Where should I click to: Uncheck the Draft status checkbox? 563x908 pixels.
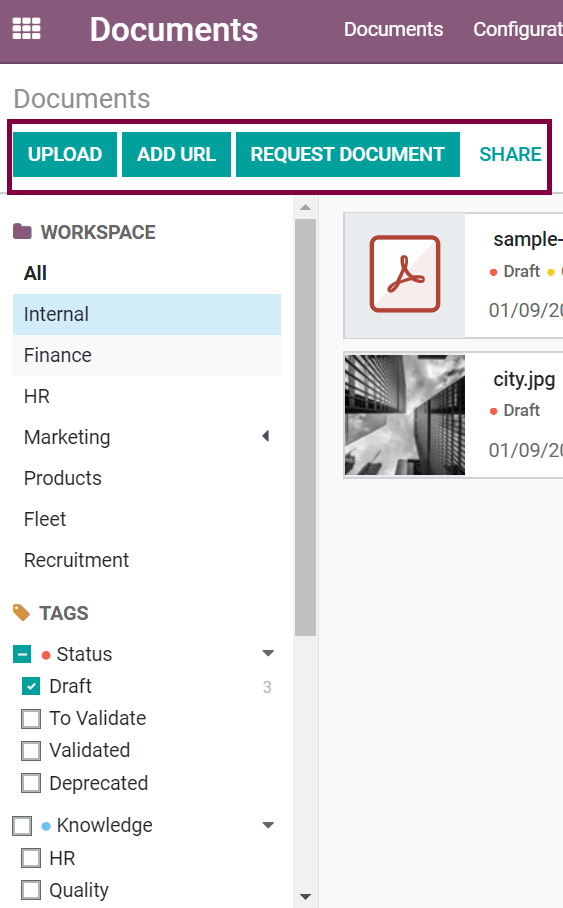[31, 686]
